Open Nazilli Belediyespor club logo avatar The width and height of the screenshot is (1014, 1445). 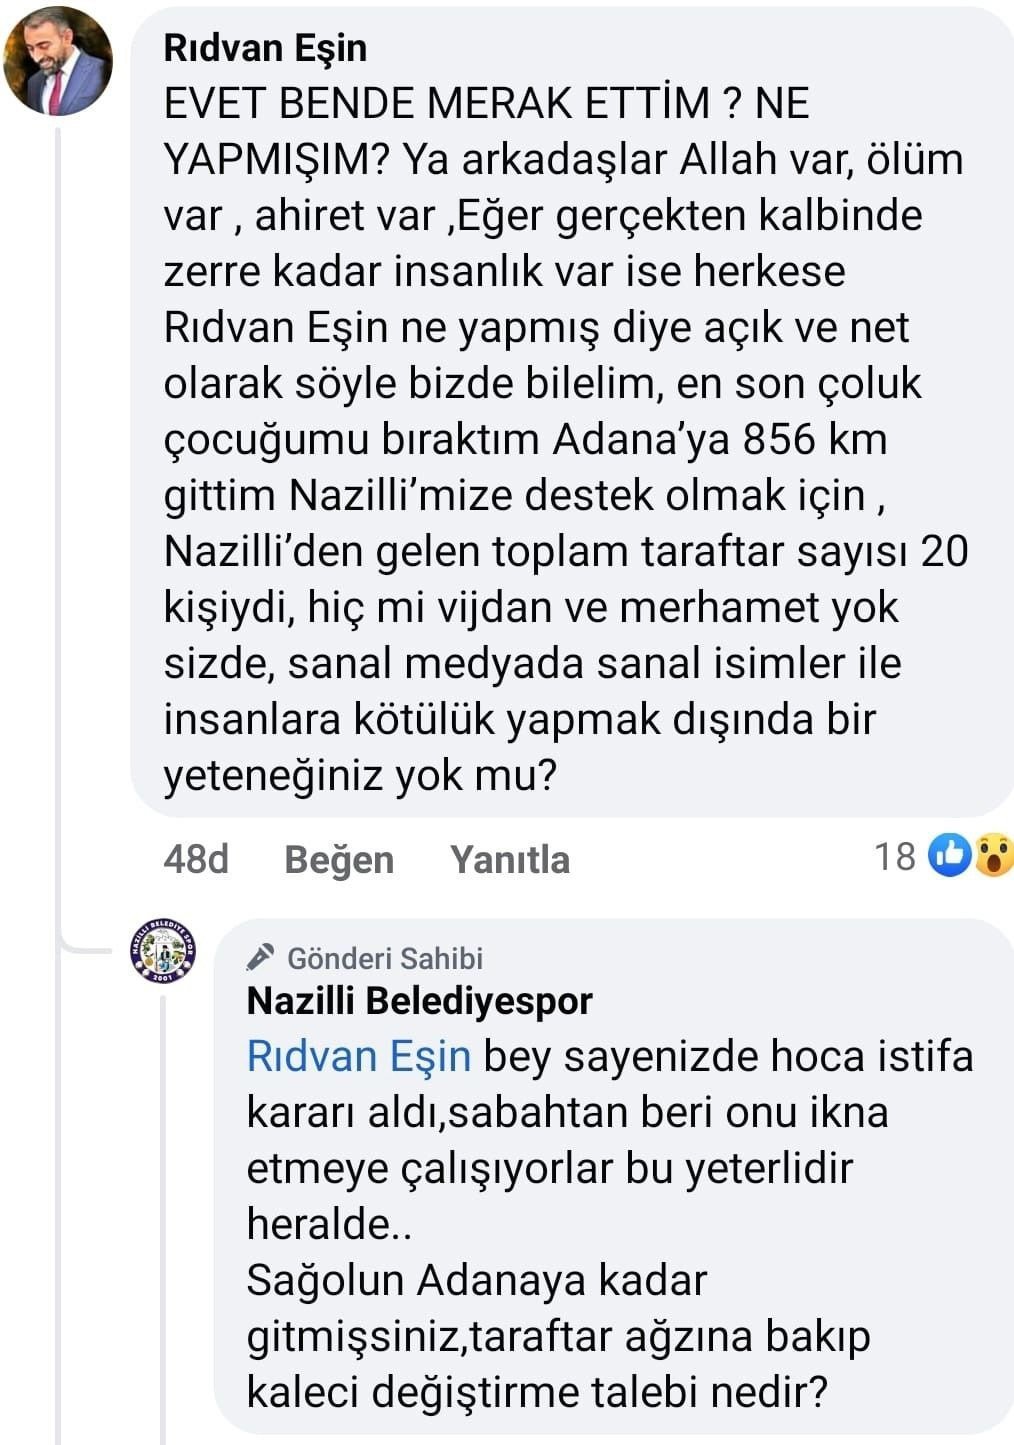tap(163, 951)
